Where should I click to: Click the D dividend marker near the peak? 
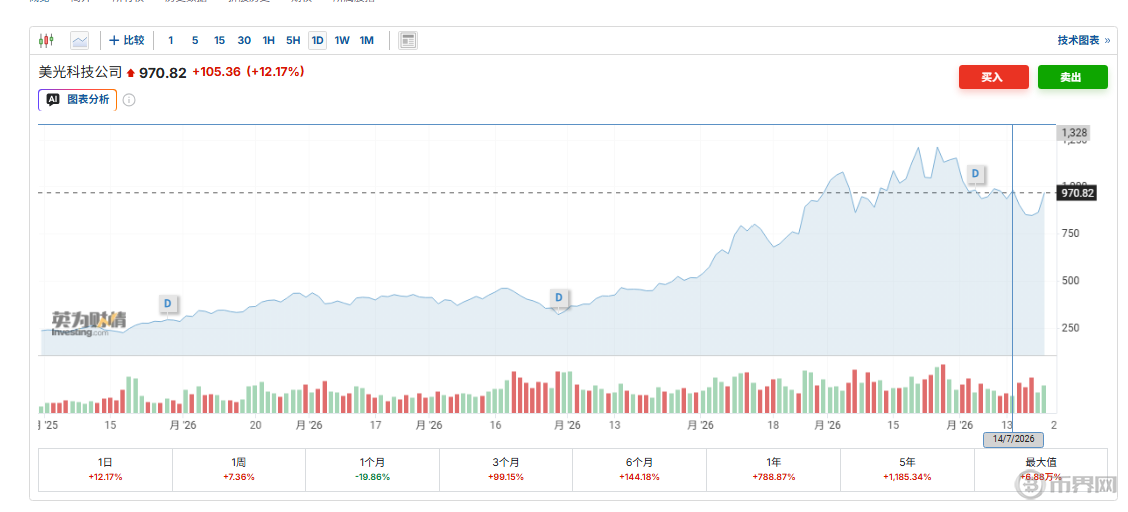tap(975, 173)
